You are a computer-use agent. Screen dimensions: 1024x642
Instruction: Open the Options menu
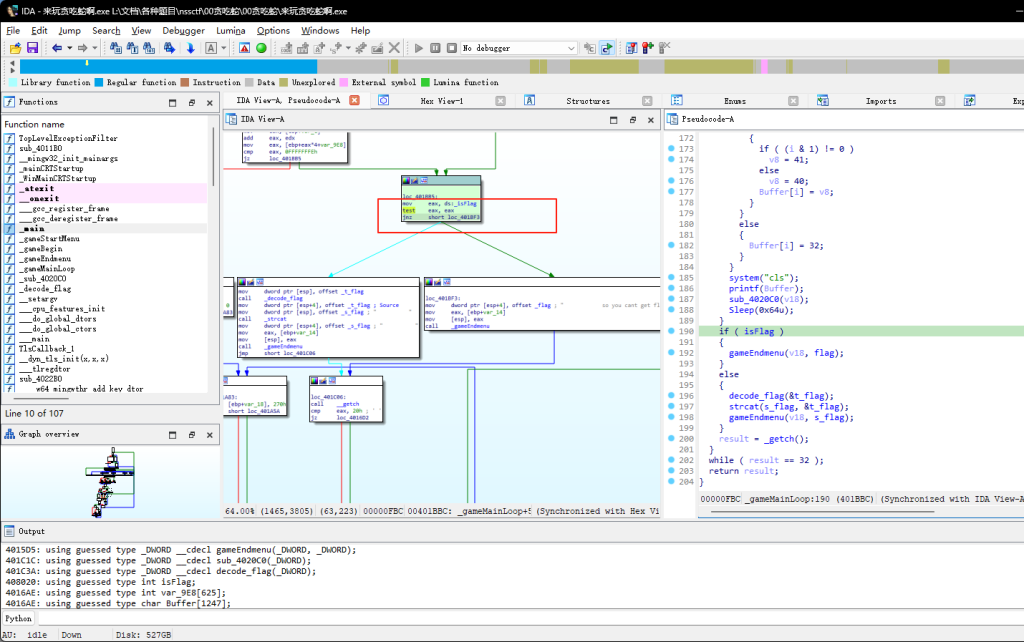(x=273, y=31)
